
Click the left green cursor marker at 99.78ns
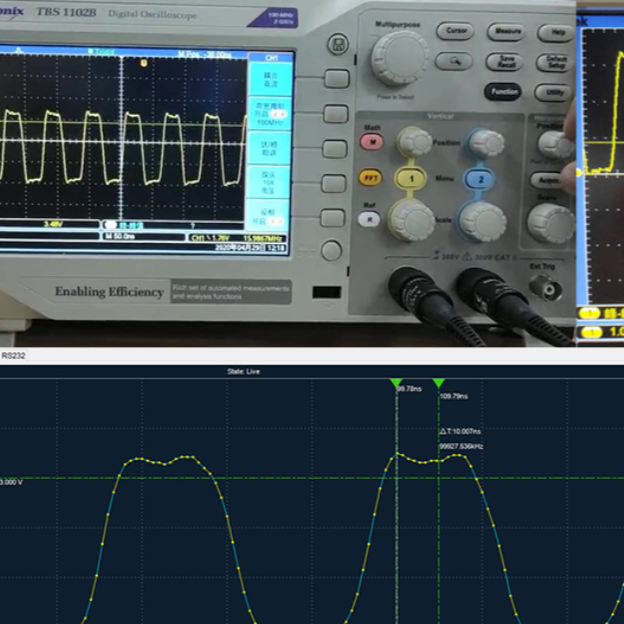pyautogui.click(x=397, y=383)
